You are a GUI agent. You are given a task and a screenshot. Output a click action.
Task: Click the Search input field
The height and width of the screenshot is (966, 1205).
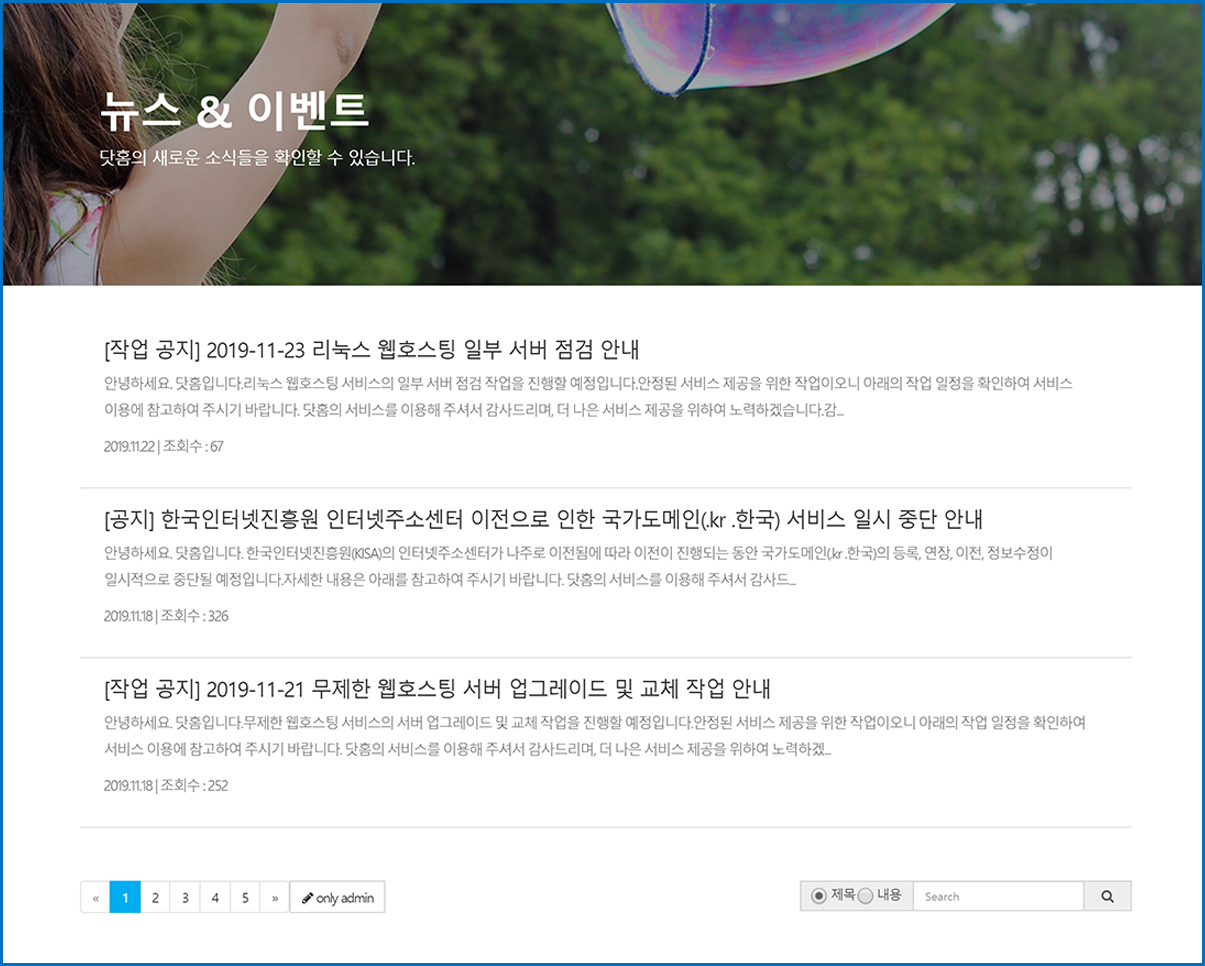coord(998,896)
